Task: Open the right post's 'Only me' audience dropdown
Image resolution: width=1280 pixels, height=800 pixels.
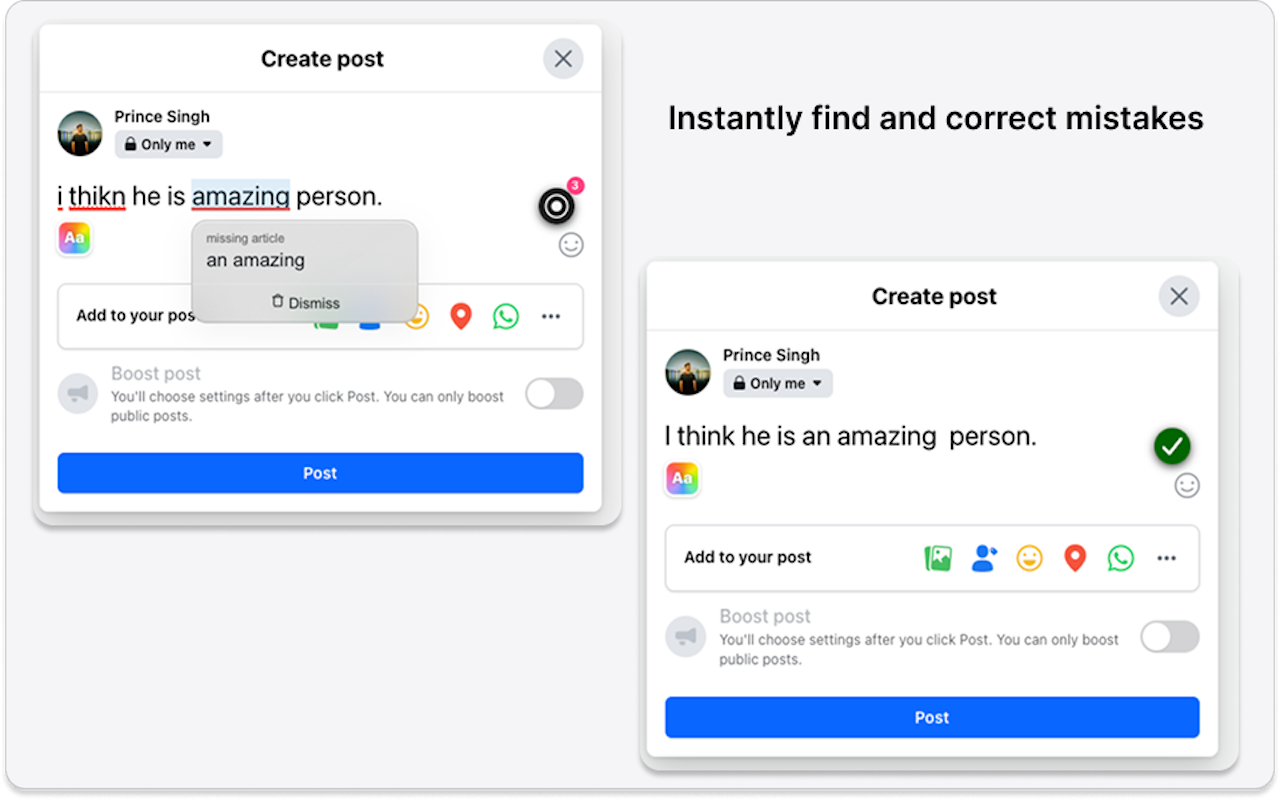Action: tap(778, 383)
